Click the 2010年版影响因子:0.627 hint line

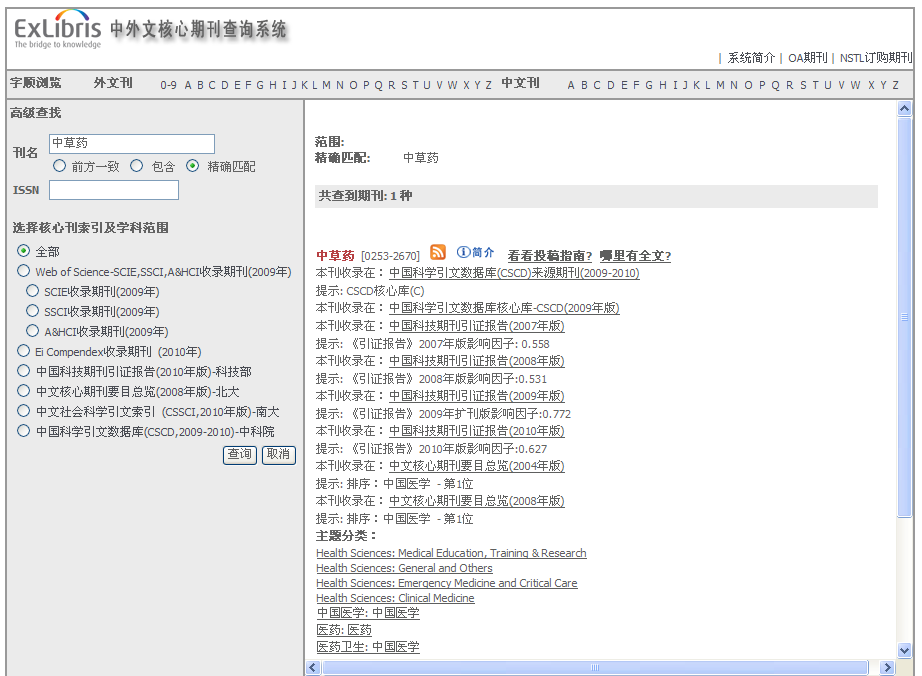(x=431, y=449)
